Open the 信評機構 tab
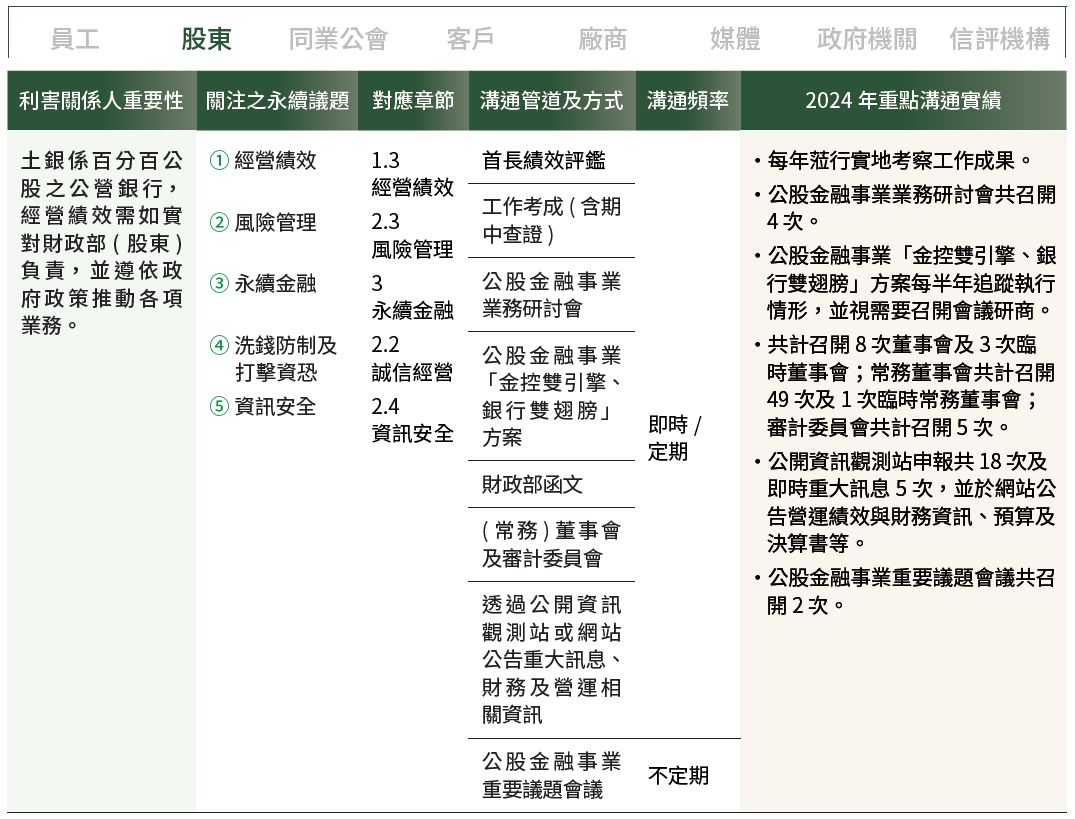The width and height of the screenshot is (1075, 819). click(x=999, y=39)
